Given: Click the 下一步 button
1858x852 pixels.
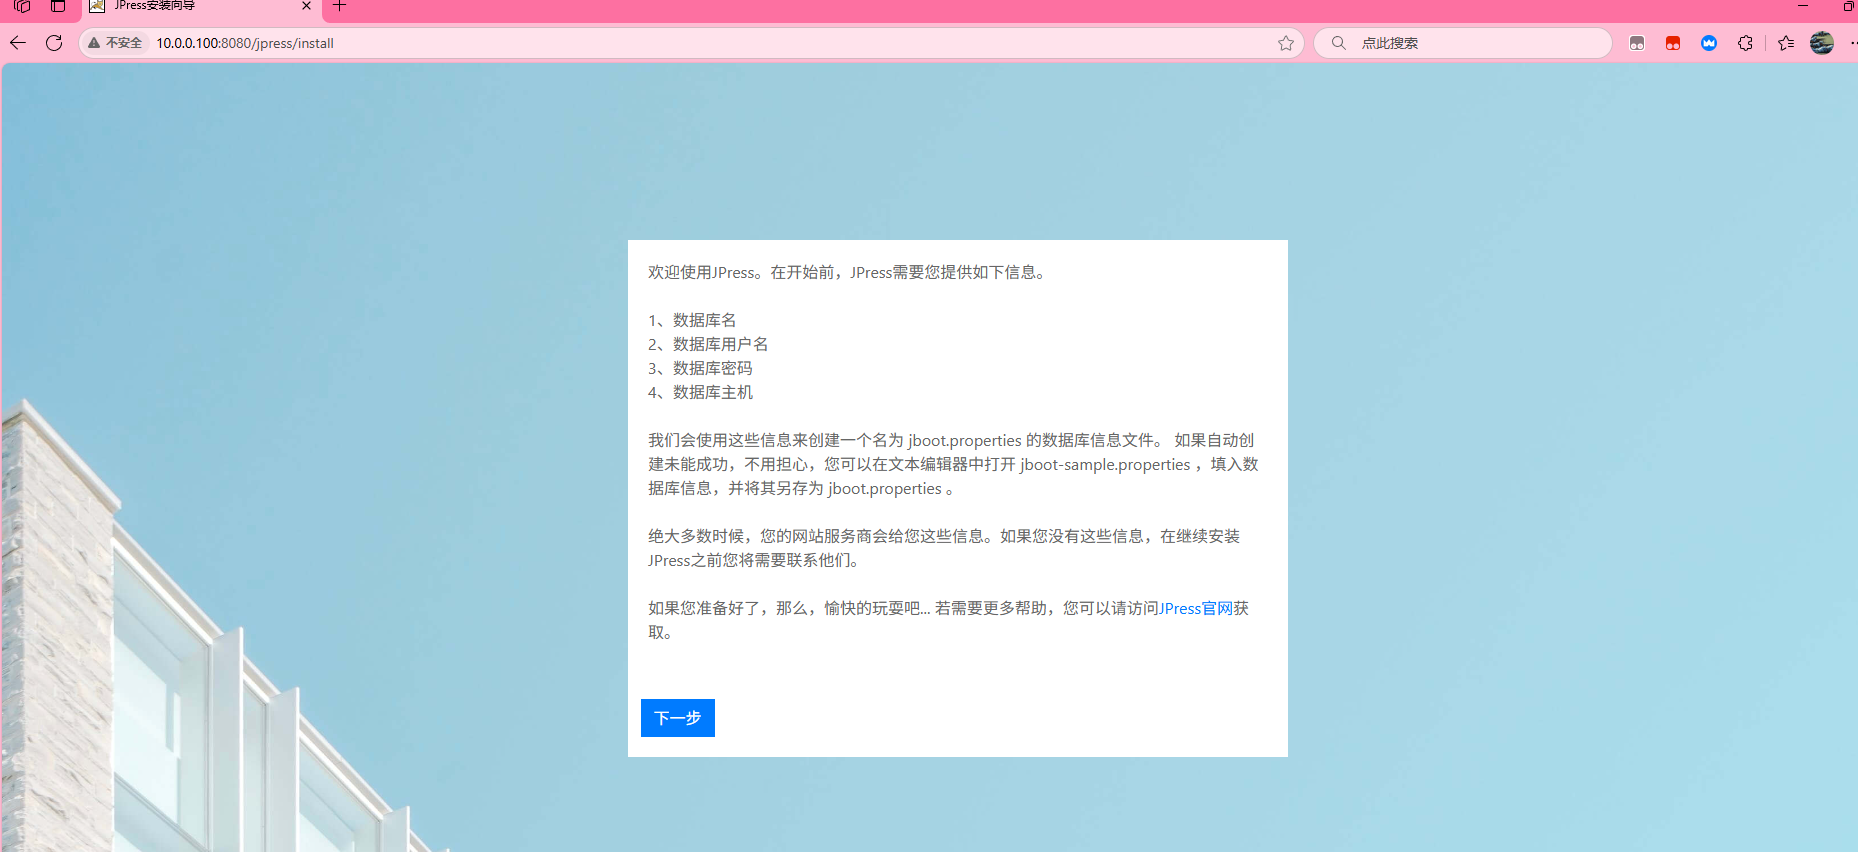Looking at the screenshot, I should pyautogui.click(x=677, y=718).
